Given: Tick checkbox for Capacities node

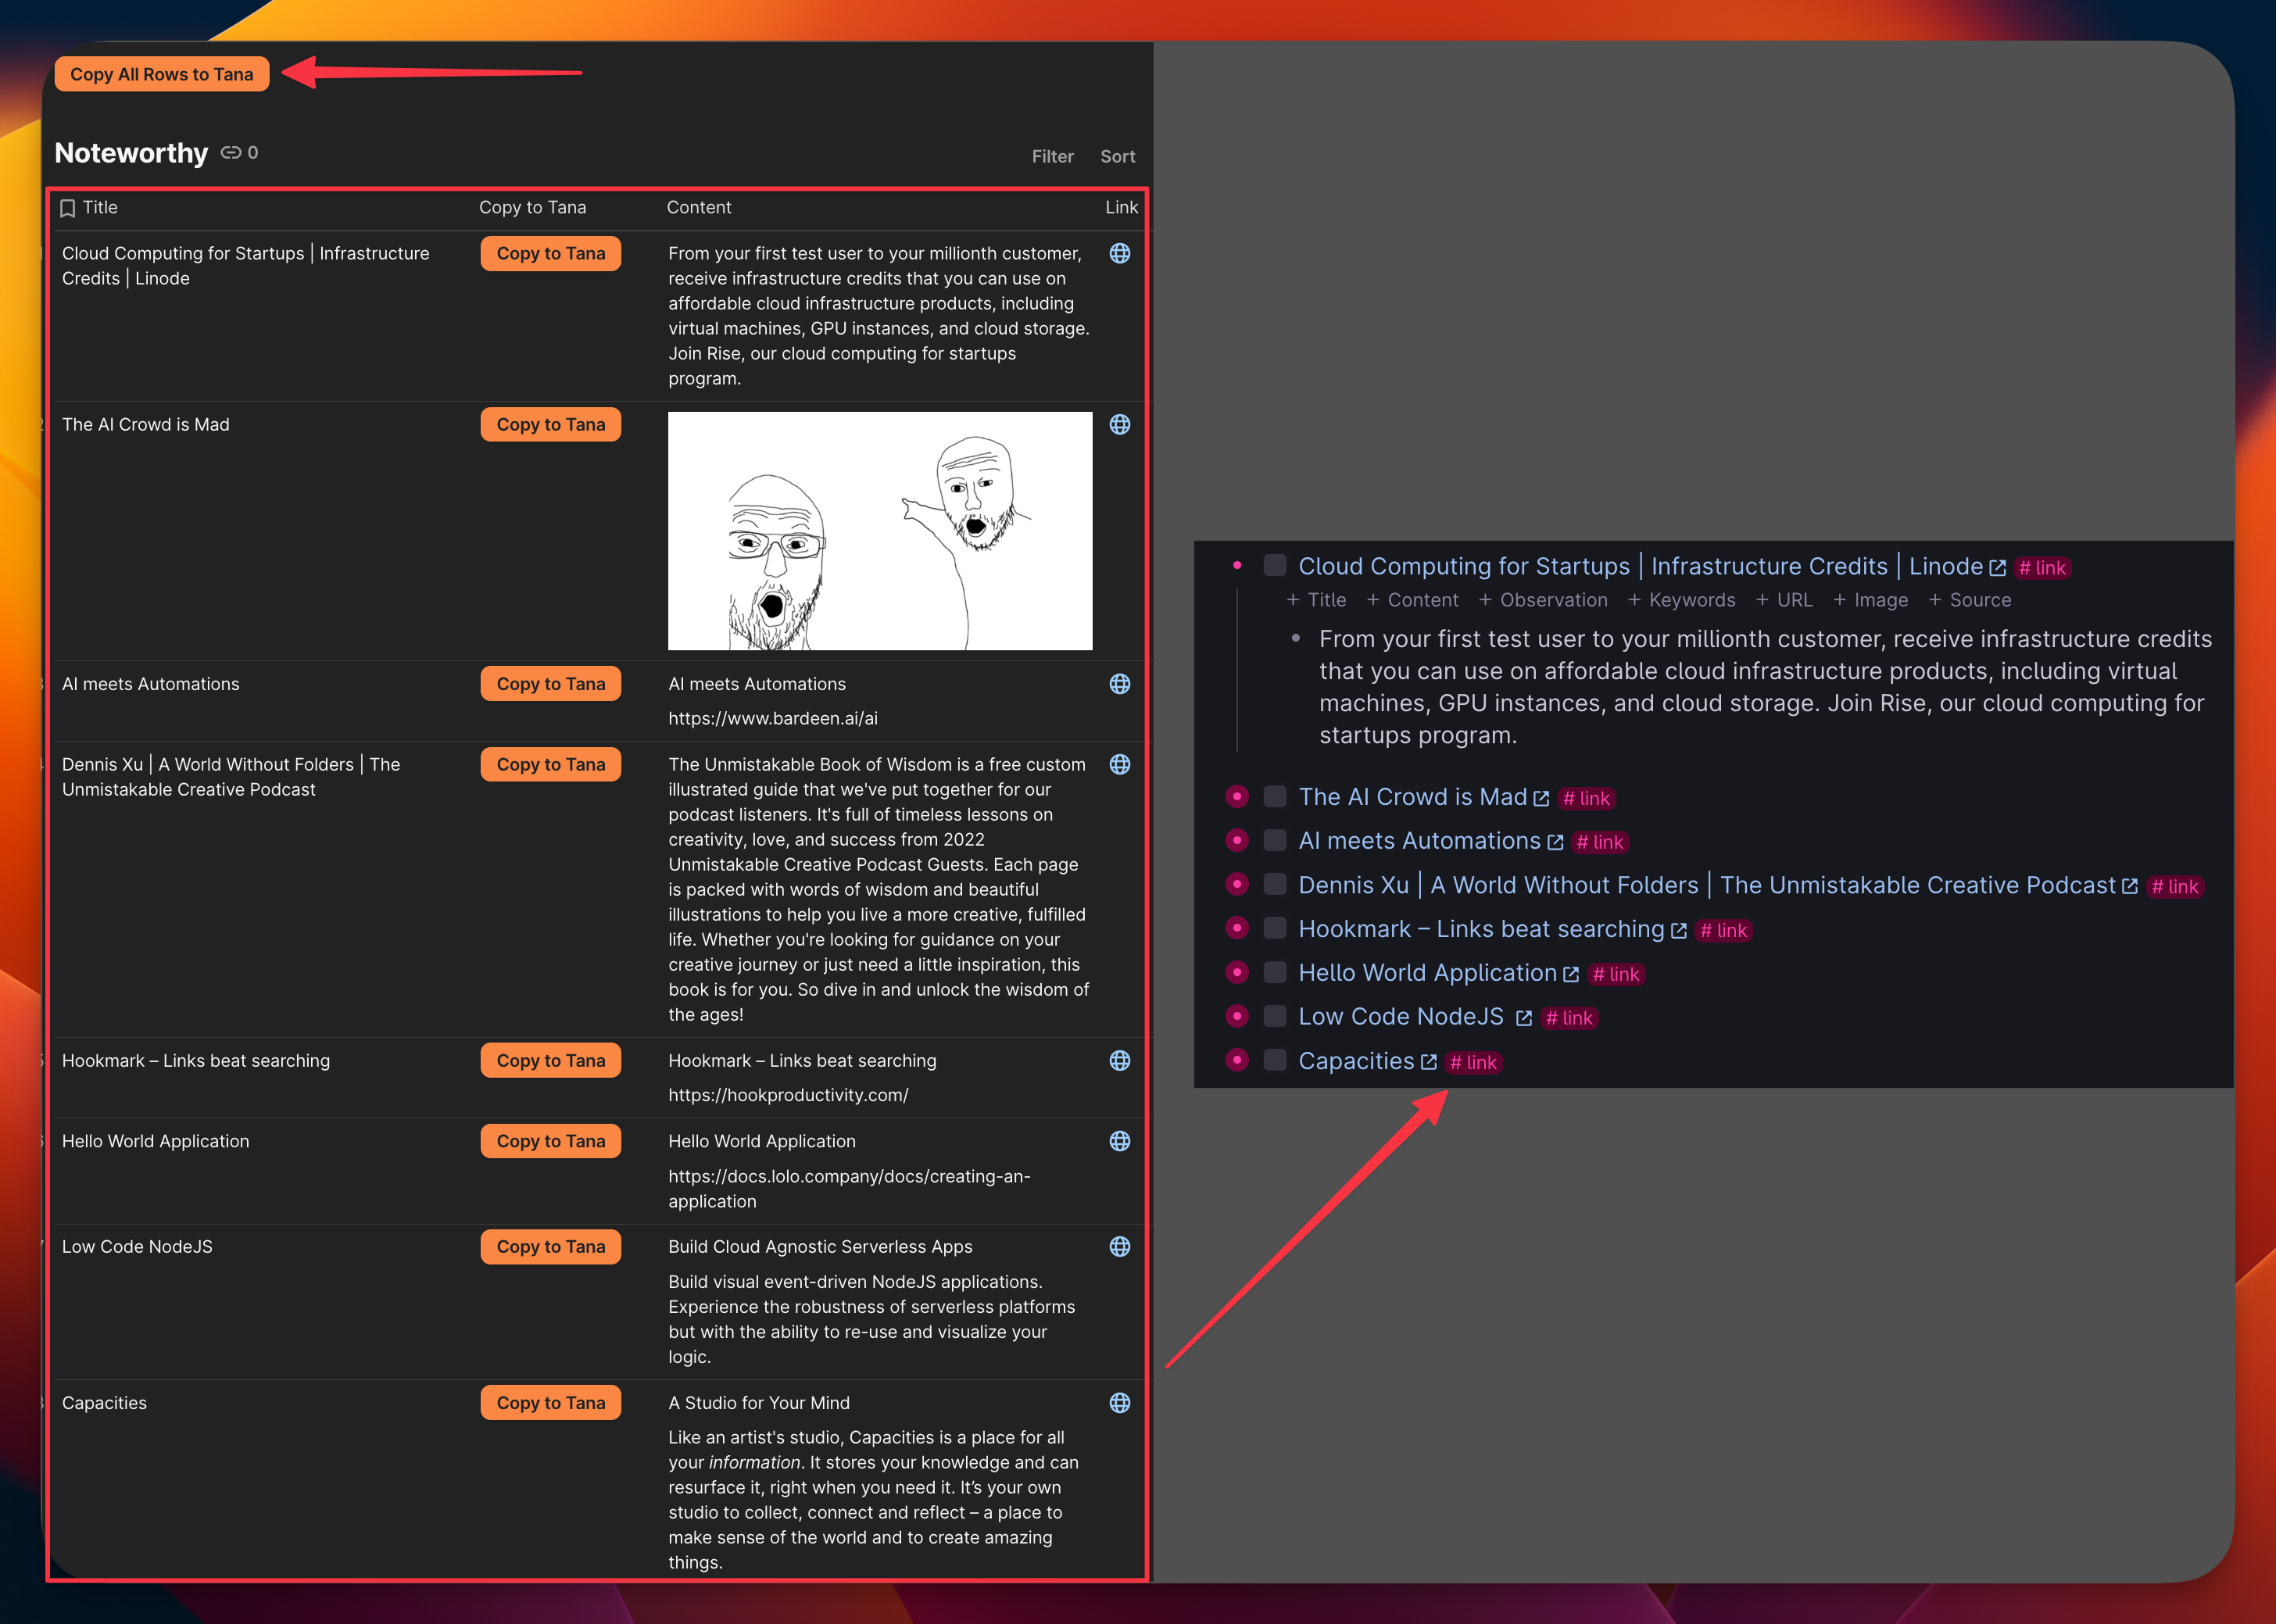Looking at the screenshot, I should coord(1275,1060).
